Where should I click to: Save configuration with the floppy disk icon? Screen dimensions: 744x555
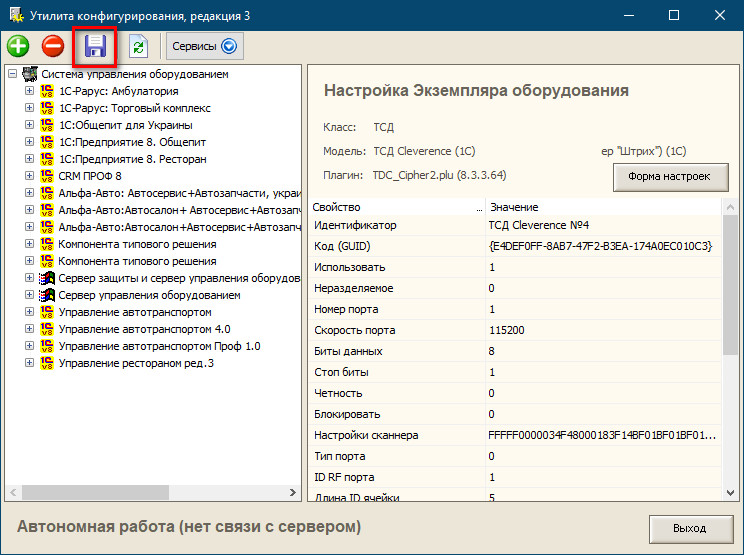95,46
